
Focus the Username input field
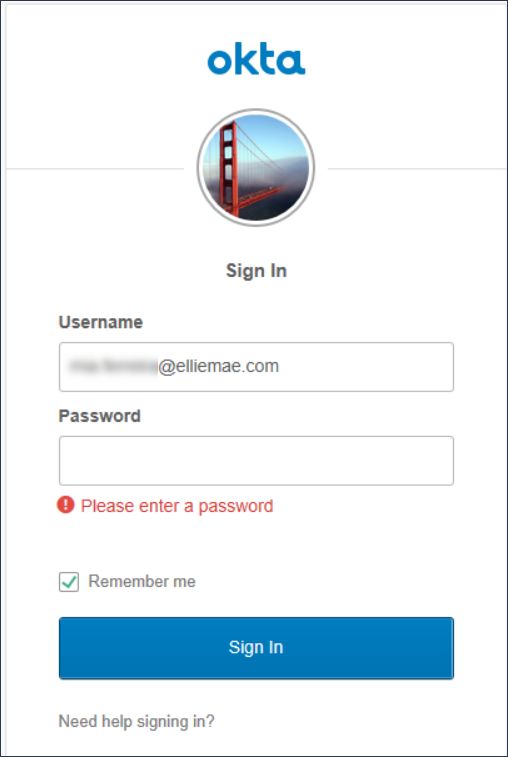(256, 367)
